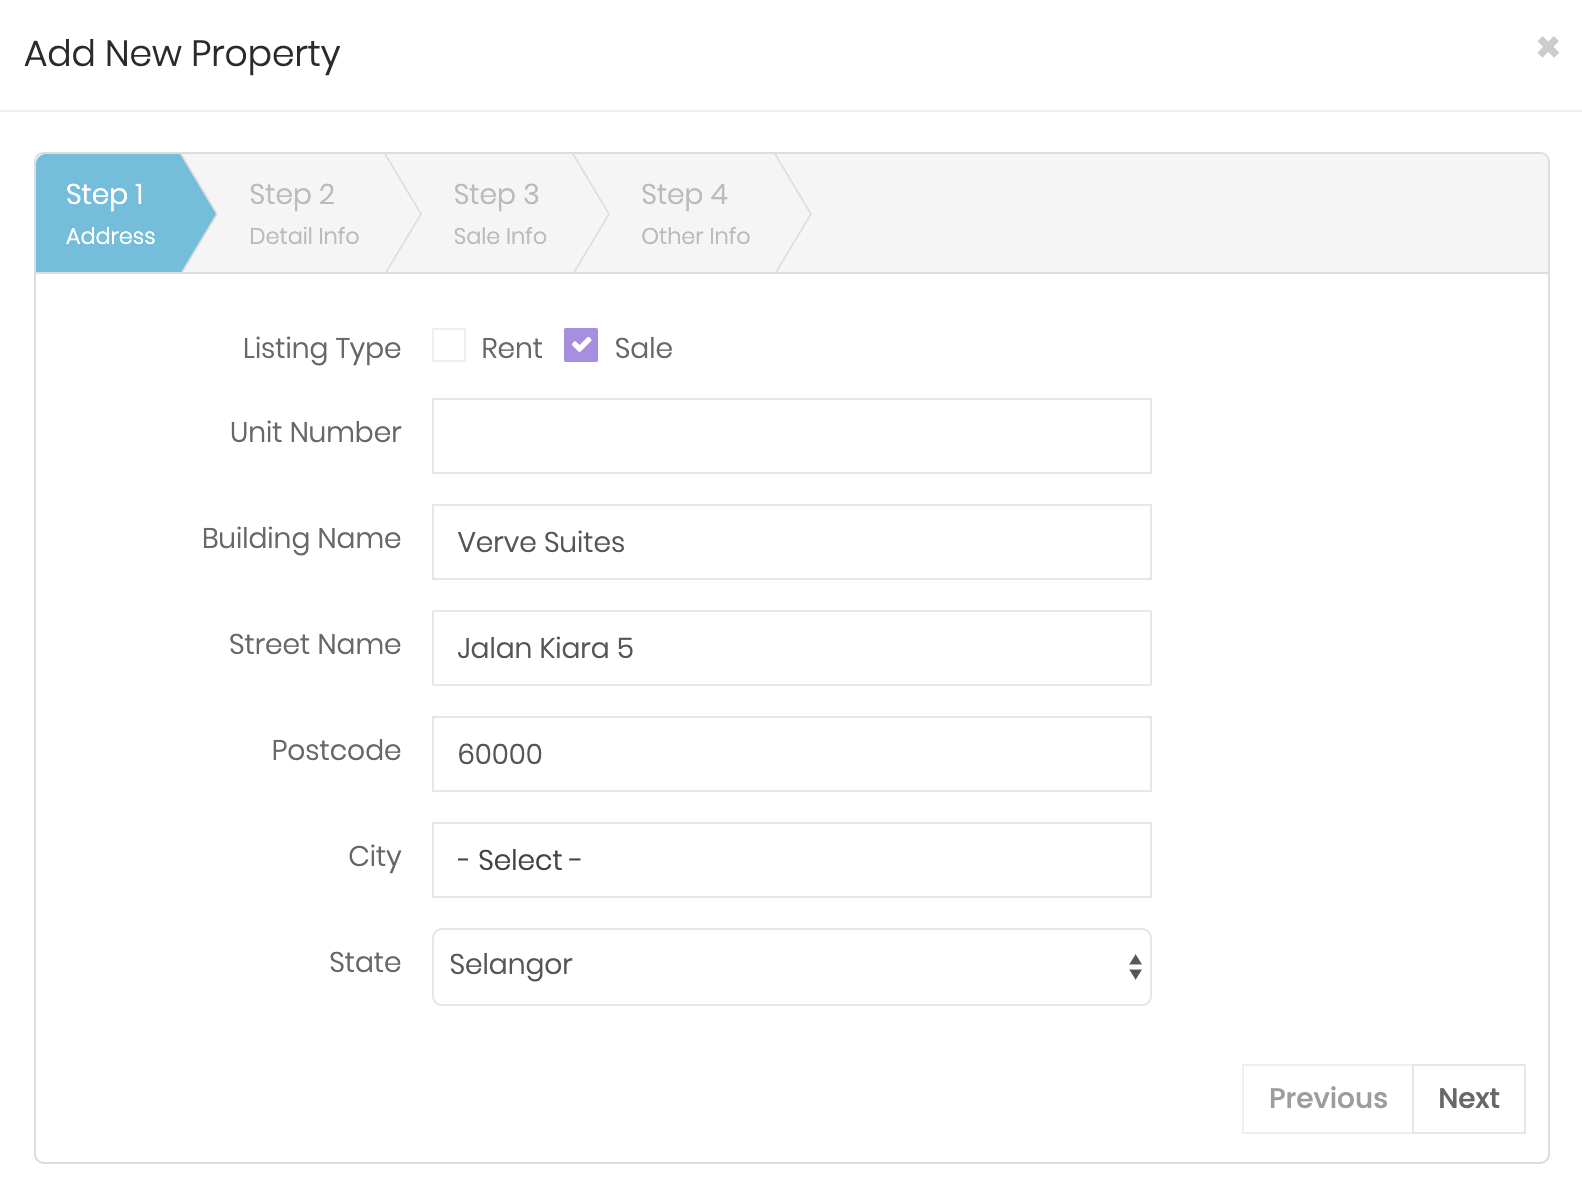Open Step 3 Sale Info tab

point(499,214)
